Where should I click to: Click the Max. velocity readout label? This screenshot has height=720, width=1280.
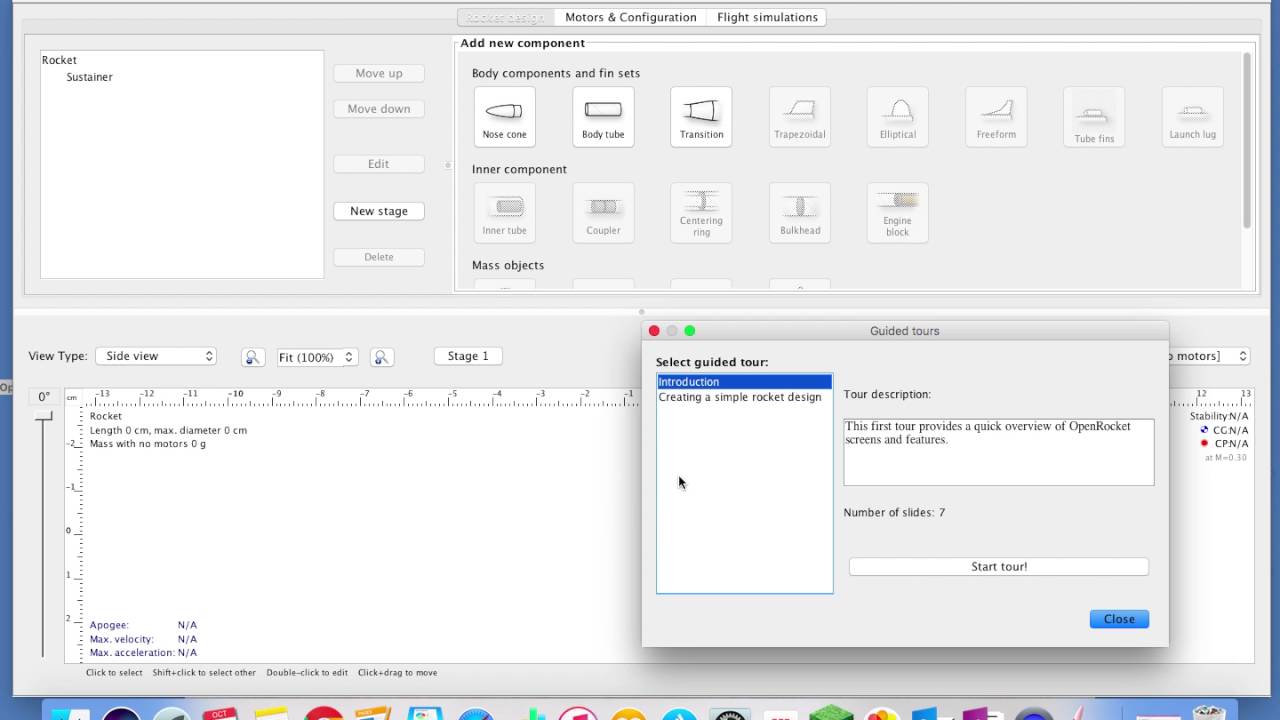click(x=122, y=639)
